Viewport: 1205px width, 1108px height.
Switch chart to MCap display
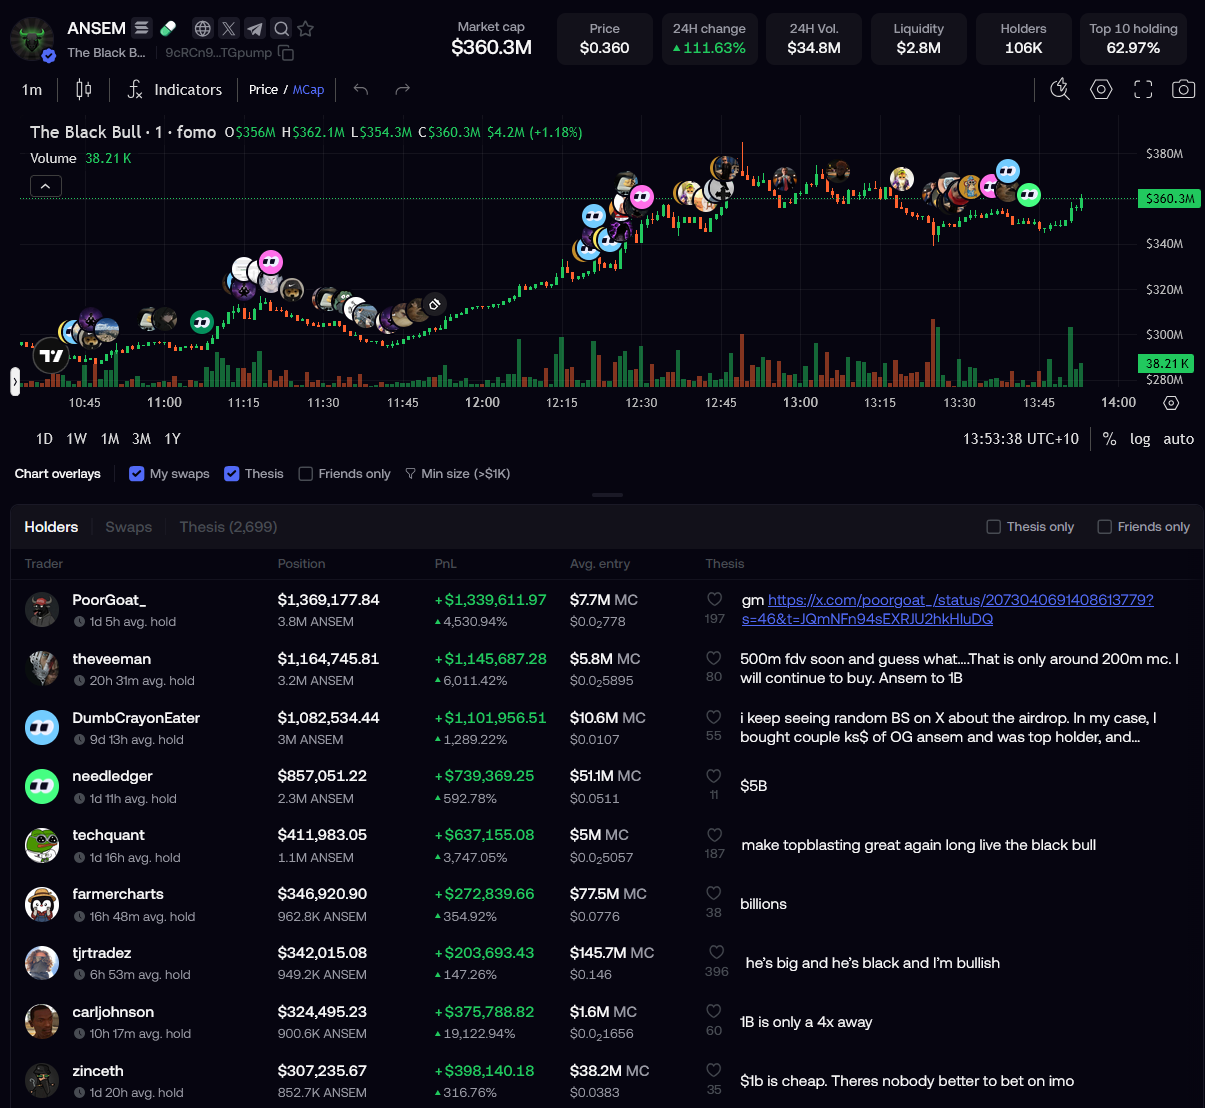coord(308,90)
